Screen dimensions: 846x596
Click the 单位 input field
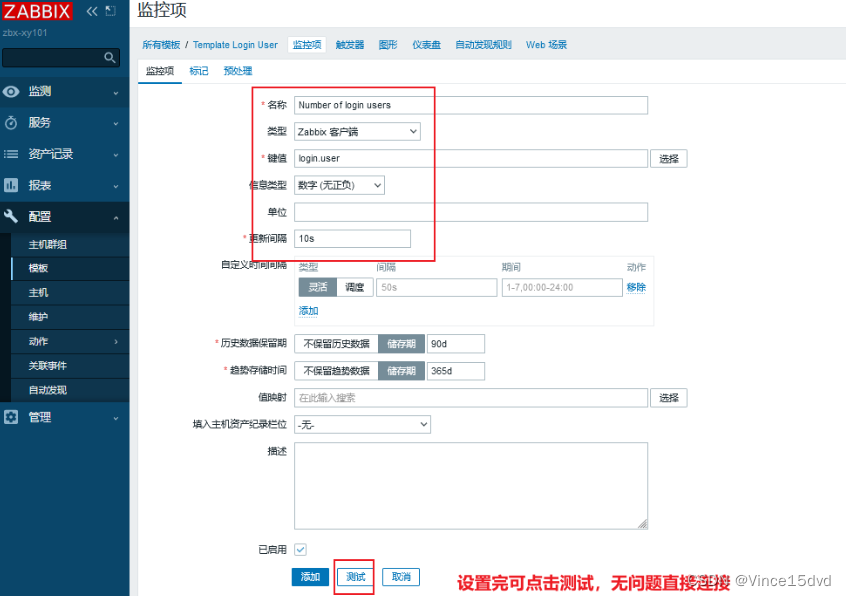(470, 212)
